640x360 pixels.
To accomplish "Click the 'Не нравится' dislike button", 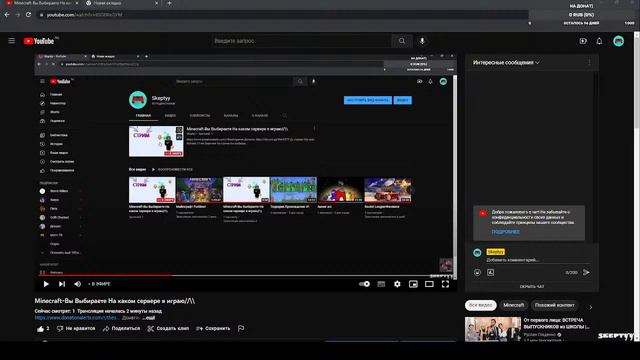I will tap(76, 329).
